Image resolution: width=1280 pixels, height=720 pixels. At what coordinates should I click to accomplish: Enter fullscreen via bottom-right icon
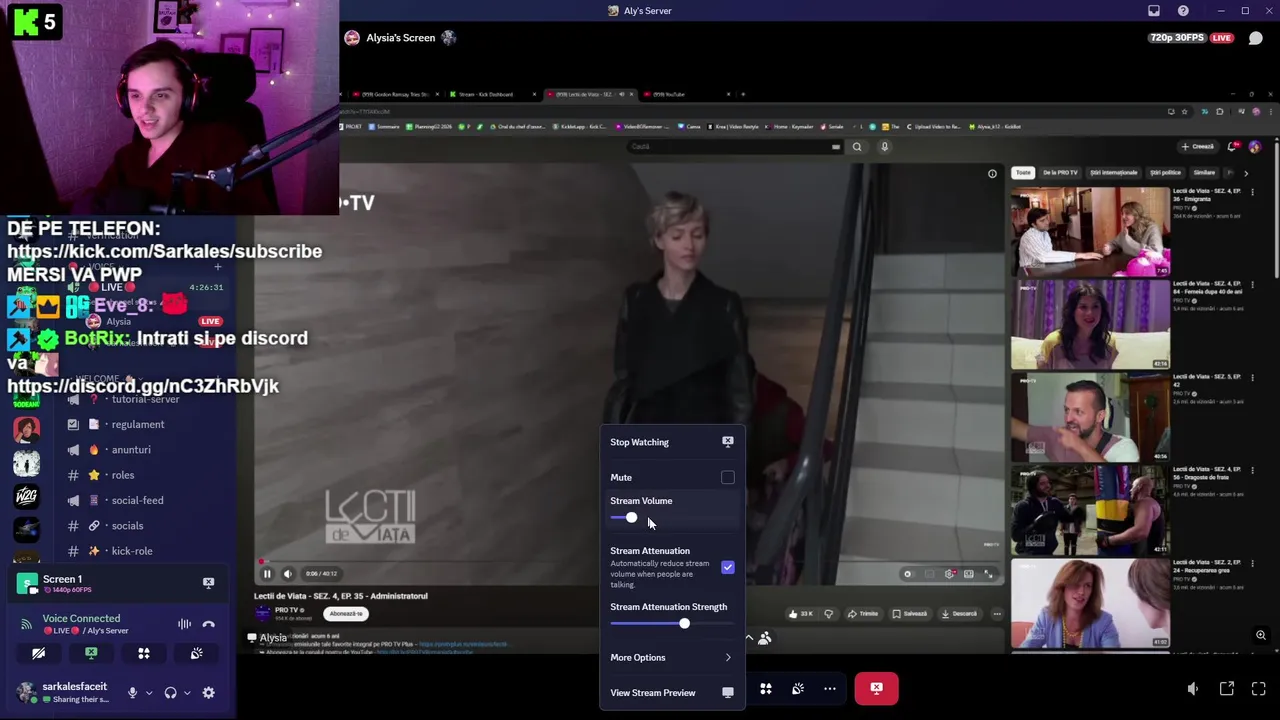tap(1259, 689)
